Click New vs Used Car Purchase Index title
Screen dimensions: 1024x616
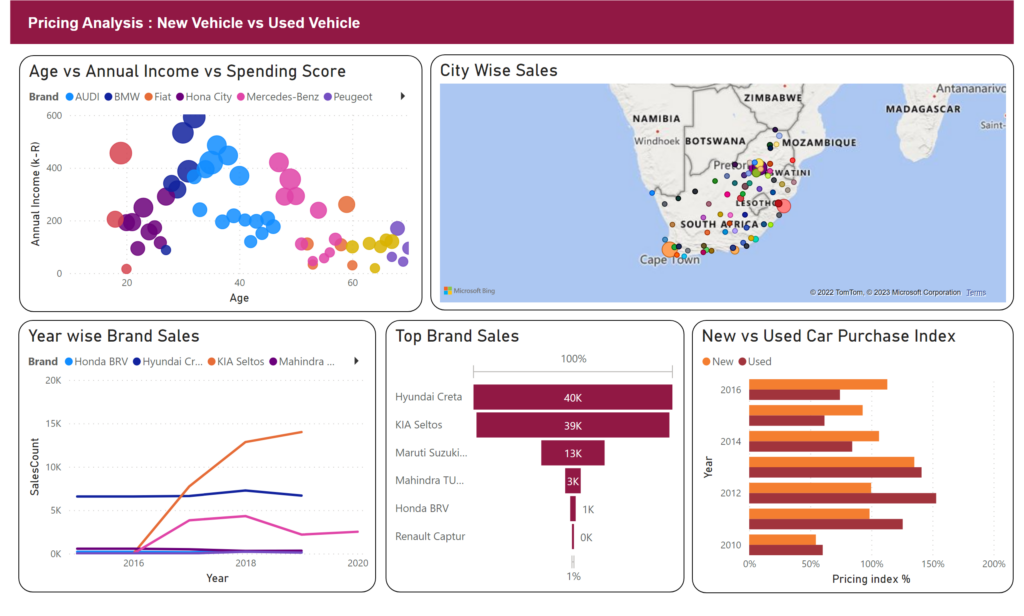[828, 336]
